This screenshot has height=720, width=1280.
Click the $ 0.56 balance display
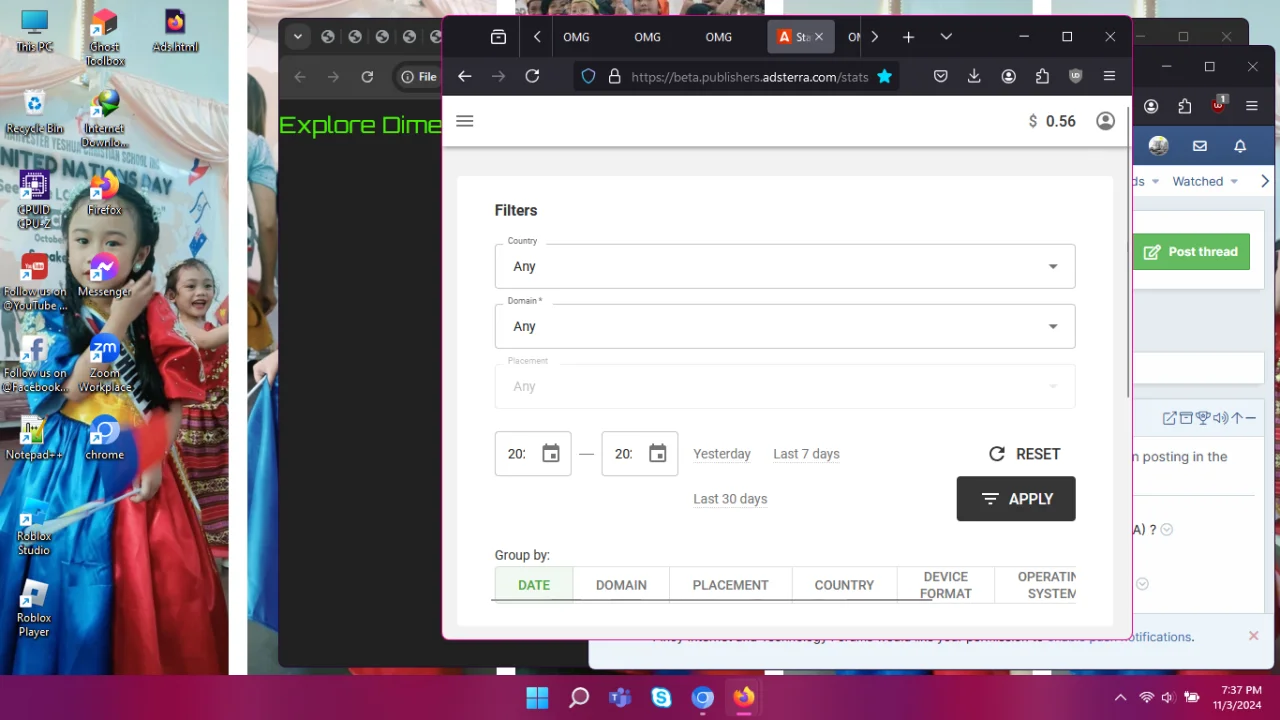tap(1052, 121)
